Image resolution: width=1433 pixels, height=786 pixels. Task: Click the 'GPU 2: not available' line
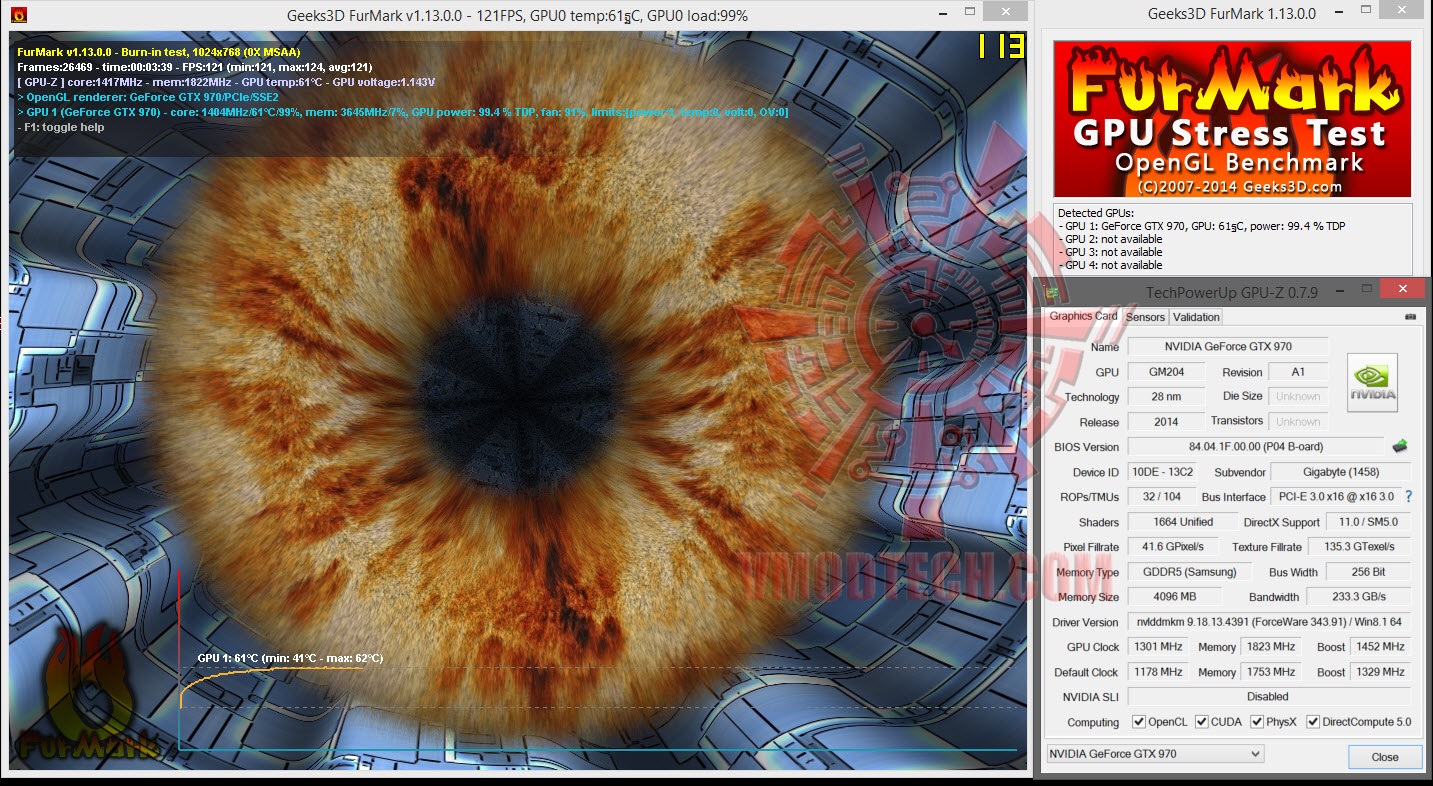click(1110, 239)
